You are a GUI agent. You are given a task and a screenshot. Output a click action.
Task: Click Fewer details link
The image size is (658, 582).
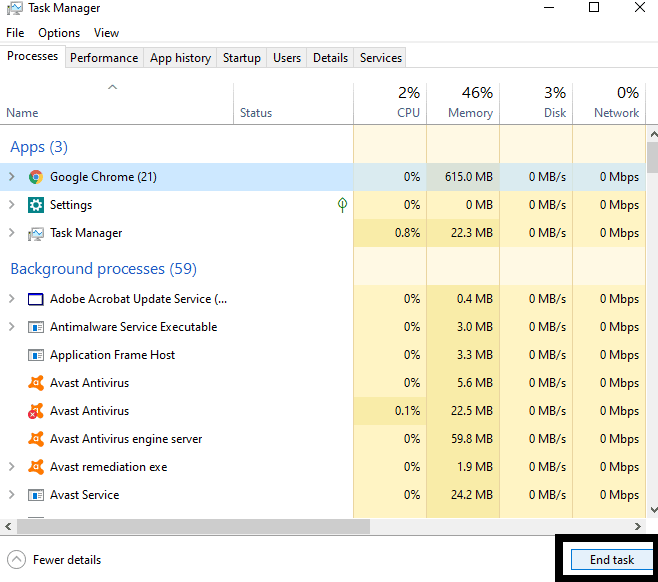coord(67,560)
